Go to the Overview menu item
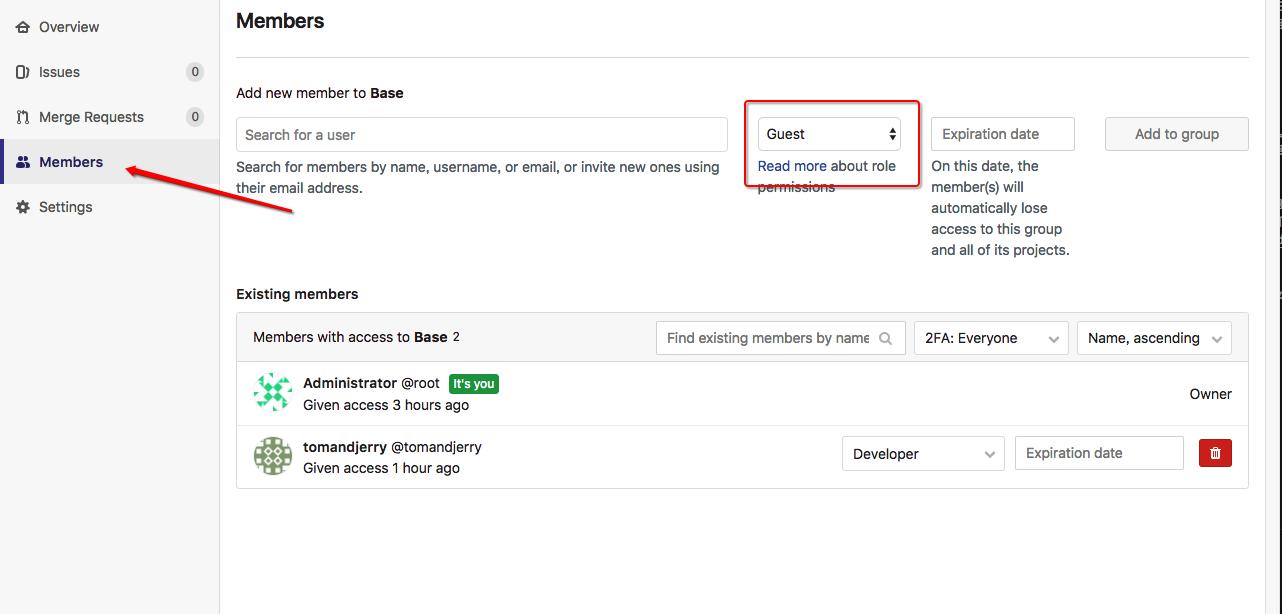This screenshot has width=1282, height=614. coord(69,27)
